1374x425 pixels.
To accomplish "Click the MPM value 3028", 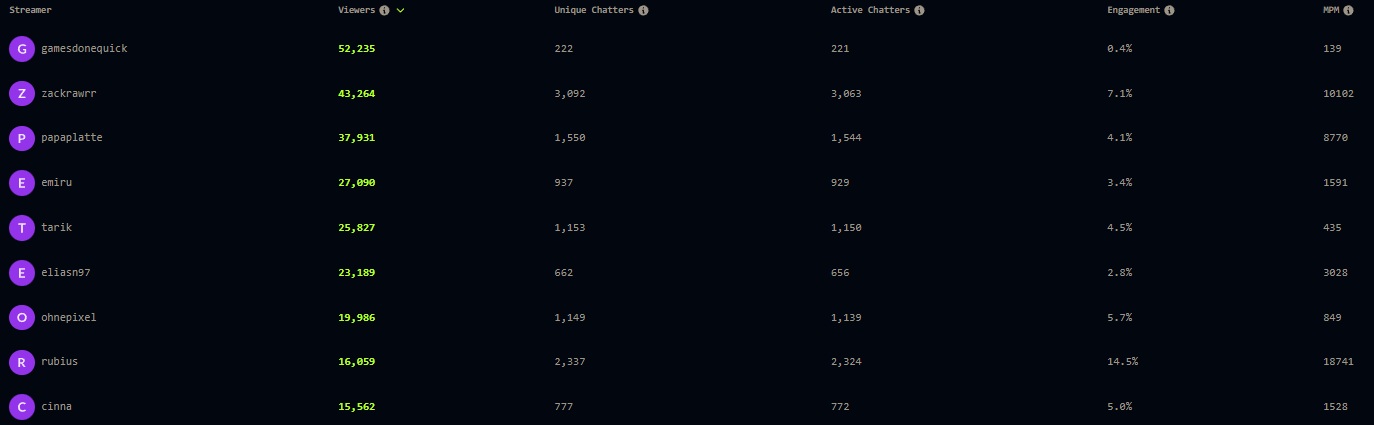I will pyautogui.click(x=1335, y=272).
